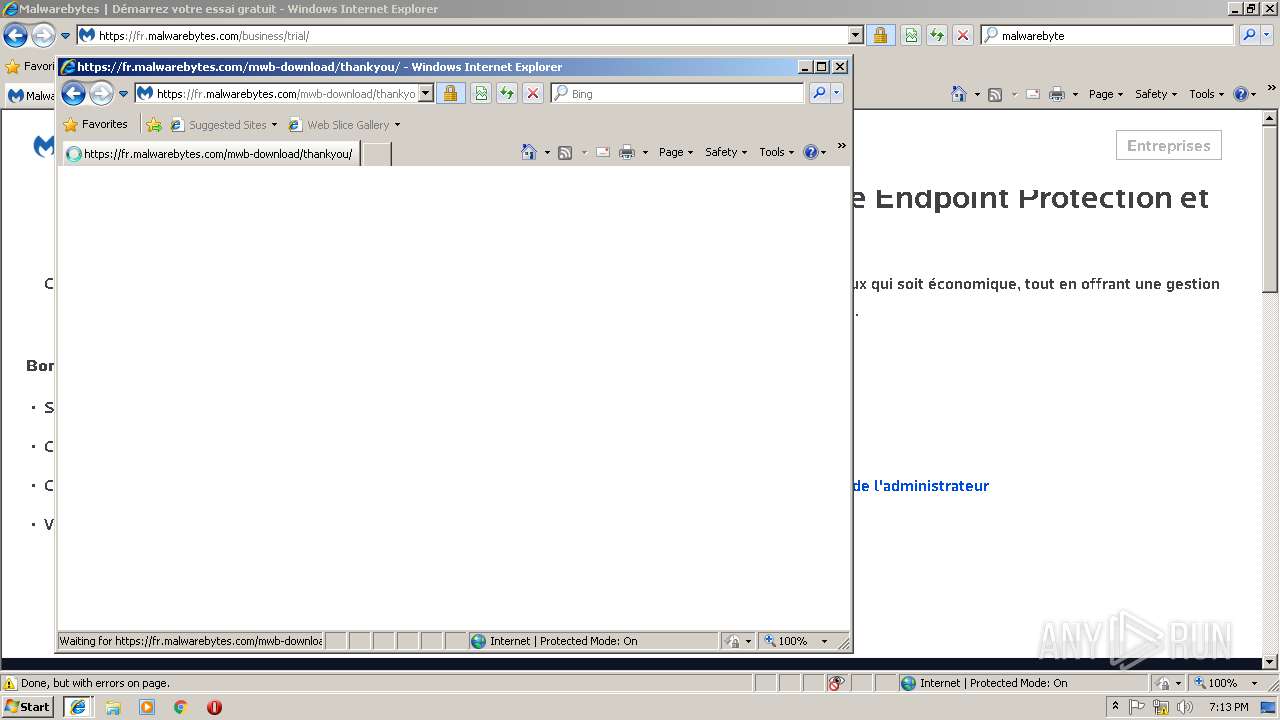Open Suggested Sites in front window
This screenshot has width=1280, height=720.
[223, 125]
